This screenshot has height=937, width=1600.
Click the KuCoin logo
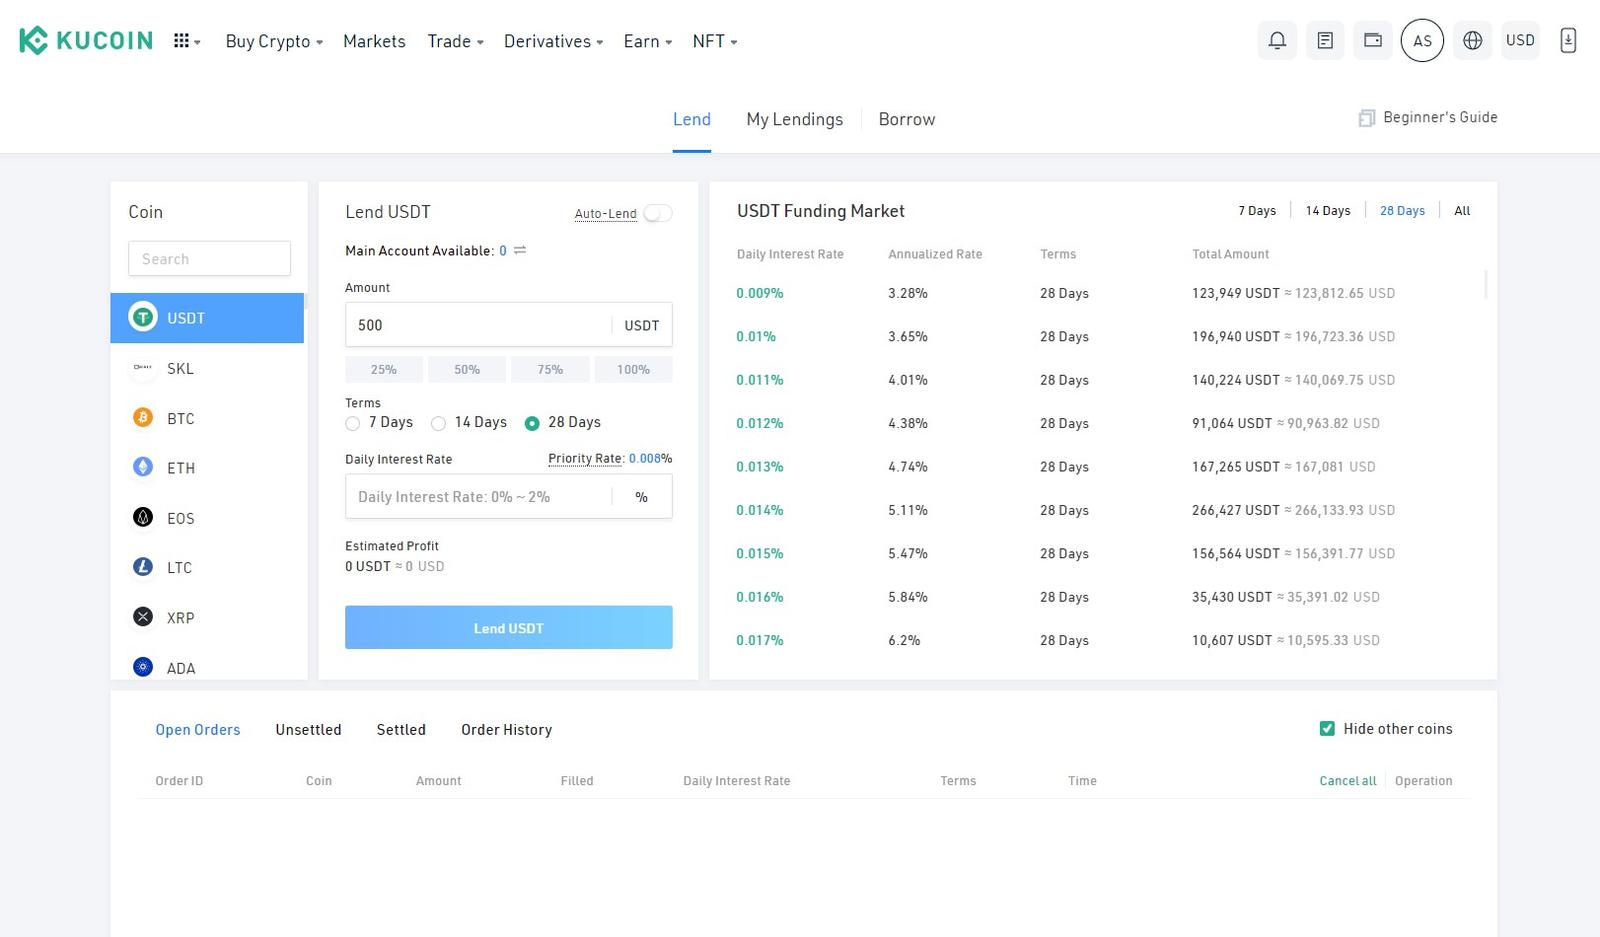click(86, 41)
